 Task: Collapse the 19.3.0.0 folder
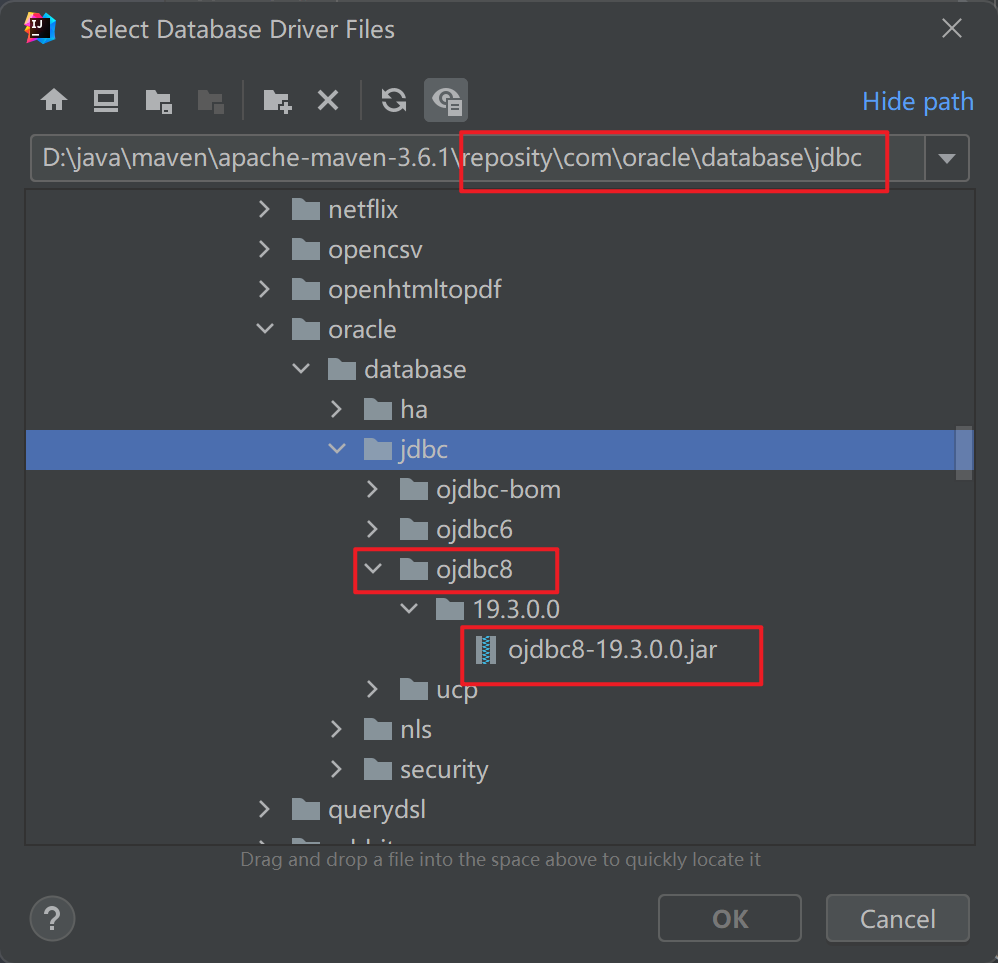pos(409,609)
